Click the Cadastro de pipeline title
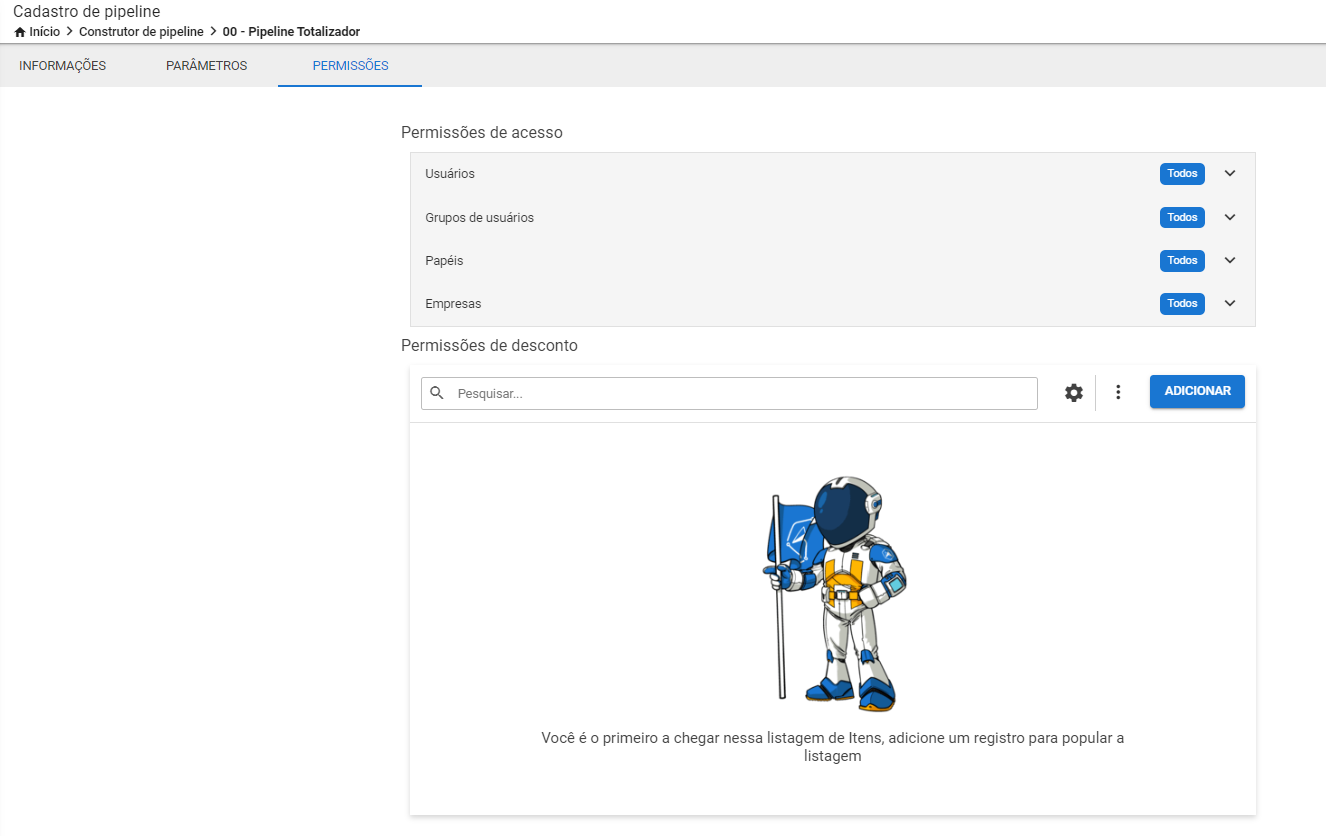1326x836 pixels. pyautogui.click(x=87, y=11)
